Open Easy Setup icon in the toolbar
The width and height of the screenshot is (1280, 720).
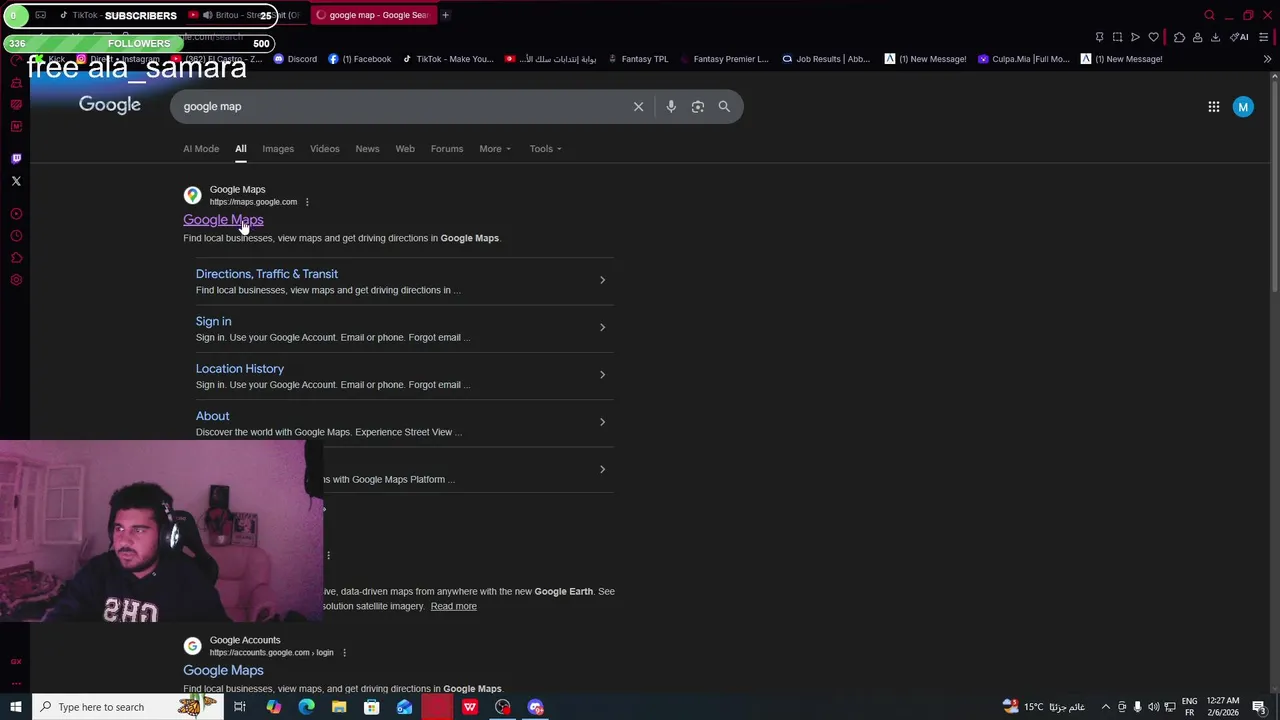coord(1264,37)
